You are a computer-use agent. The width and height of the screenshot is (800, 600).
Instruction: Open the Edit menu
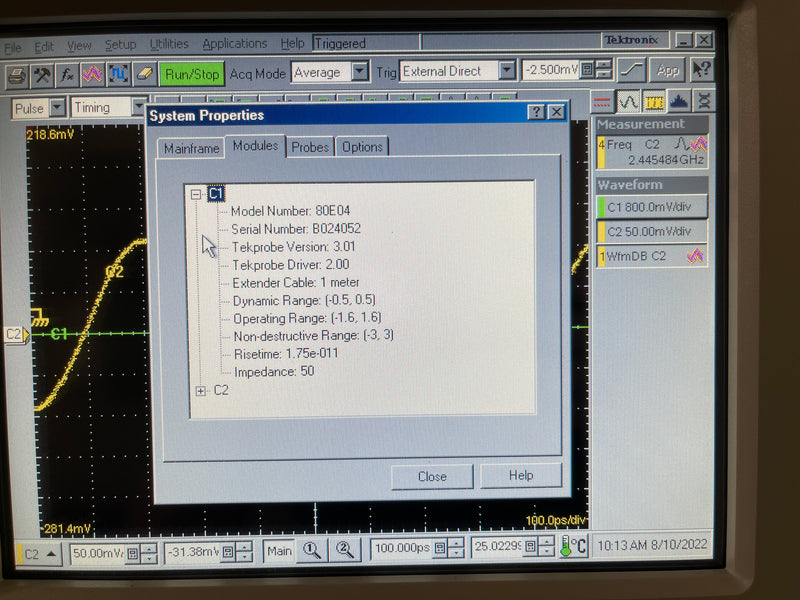[44, 47]
